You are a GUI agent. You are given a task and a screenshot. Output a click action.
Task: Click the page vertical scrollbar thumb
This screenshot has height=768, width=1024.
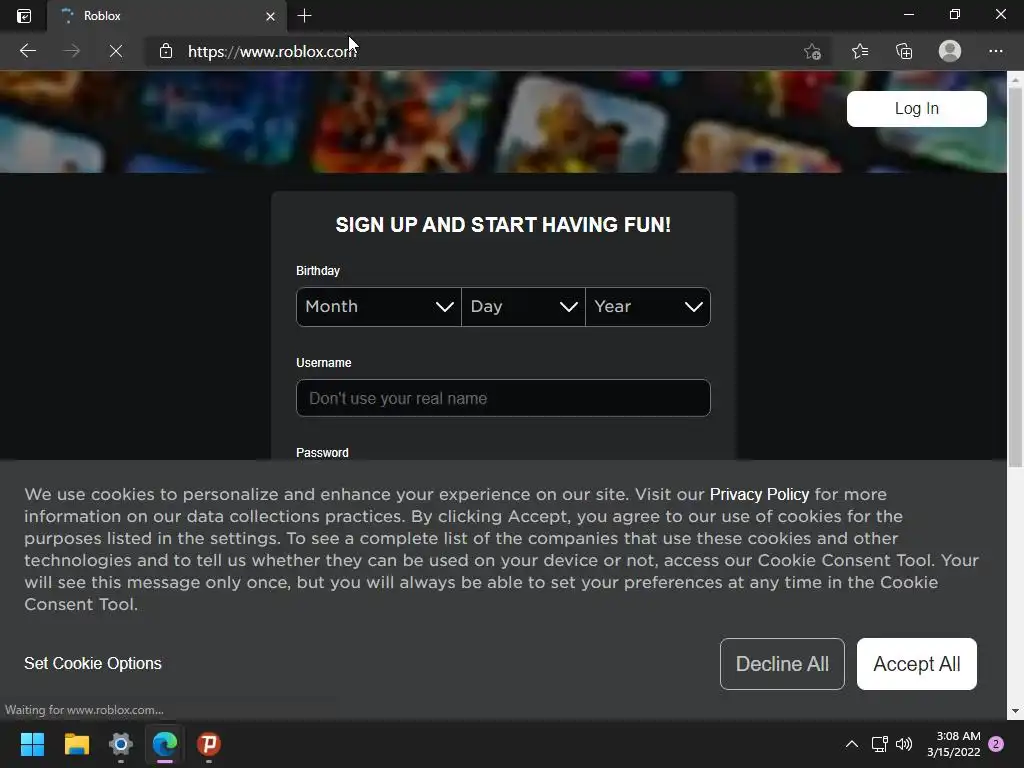(1015, 278)
